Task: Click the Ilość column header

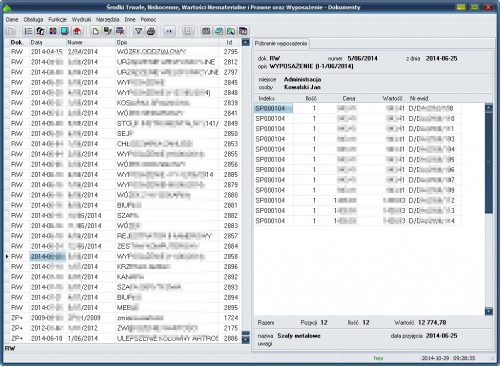Action: tap(311, 98)
